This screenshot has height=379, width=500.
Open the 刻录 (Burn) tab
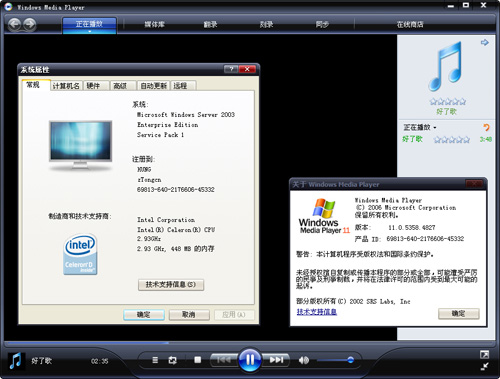click(266, 24)
